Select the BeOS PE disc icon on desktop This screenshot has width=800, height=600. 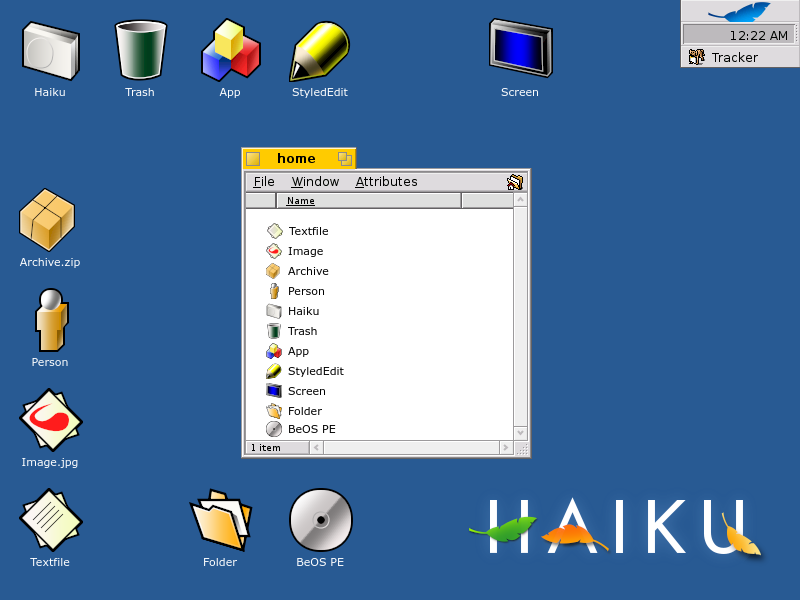pos(320,520)
